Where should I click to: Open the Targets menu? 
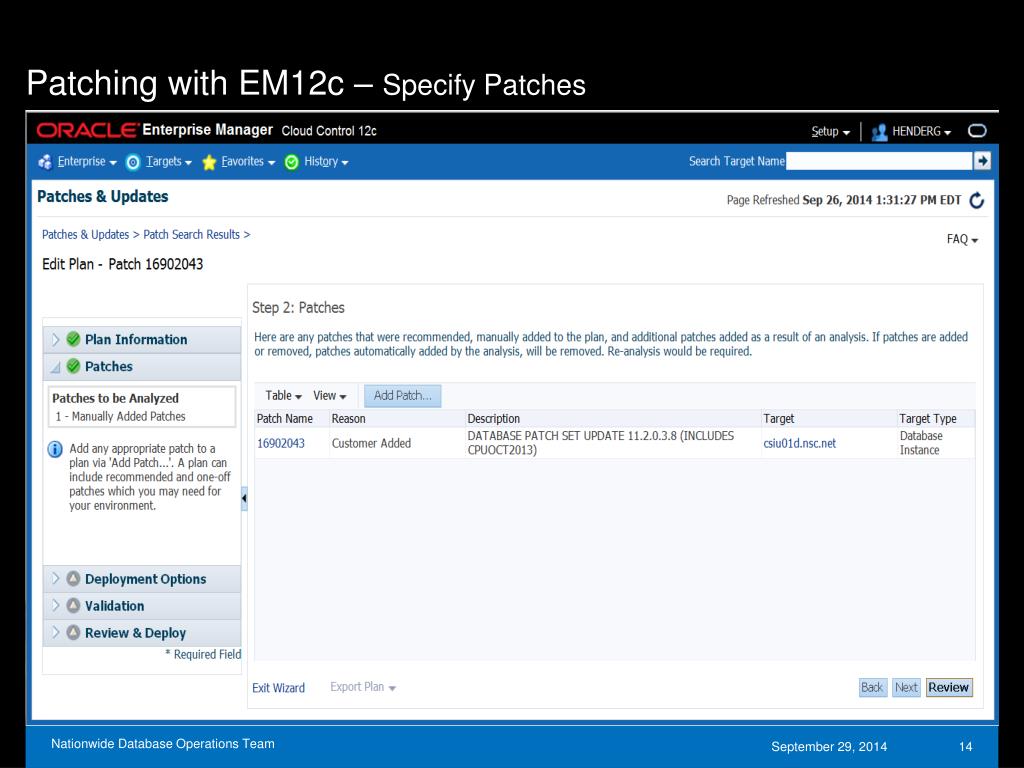tap(168, 161)
